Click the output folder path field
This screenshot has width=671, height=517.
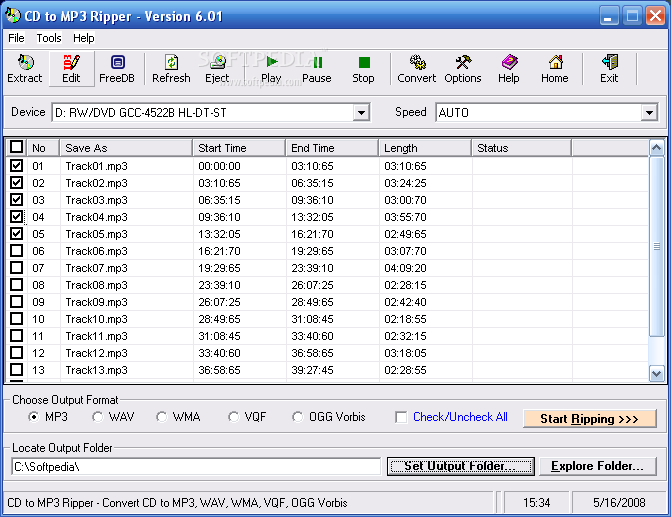(x=196, y=466)
